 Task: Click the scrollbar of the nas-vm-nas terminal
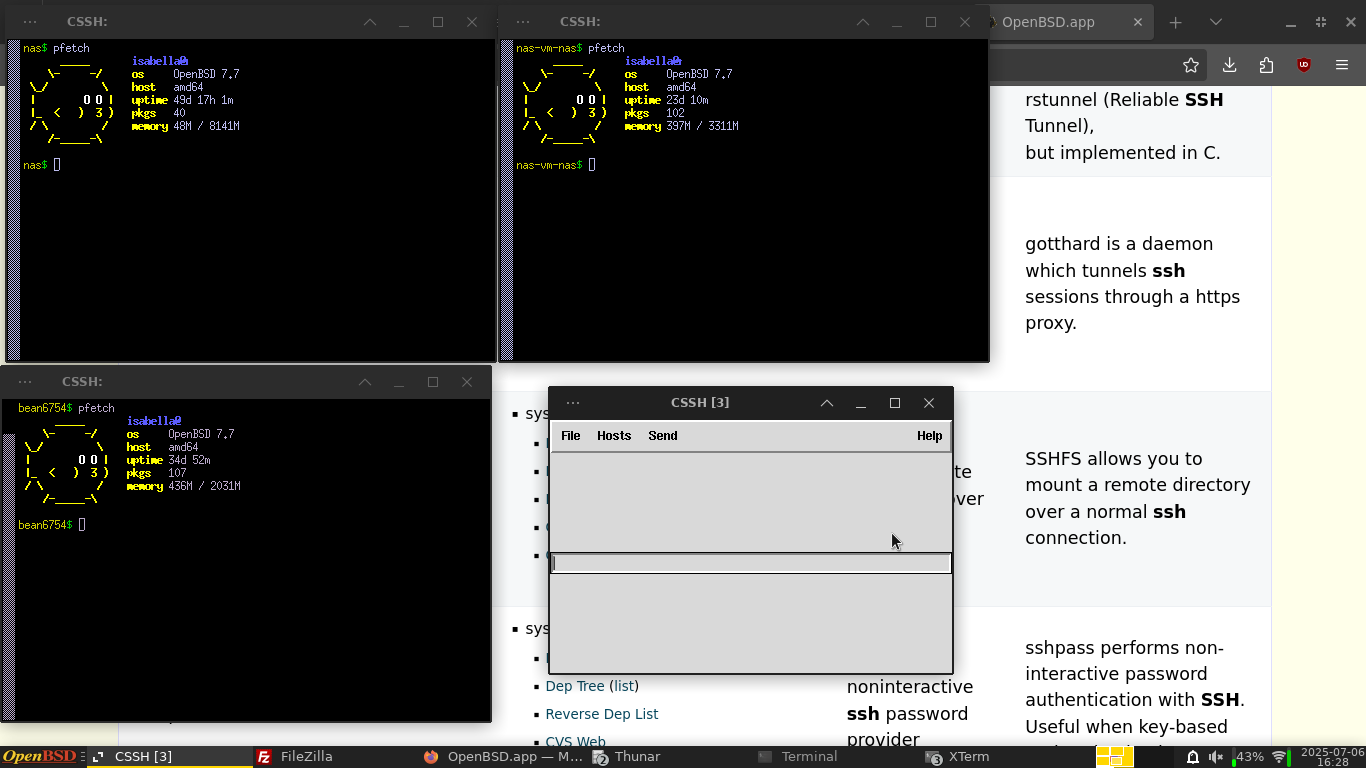tap(507, 200)
